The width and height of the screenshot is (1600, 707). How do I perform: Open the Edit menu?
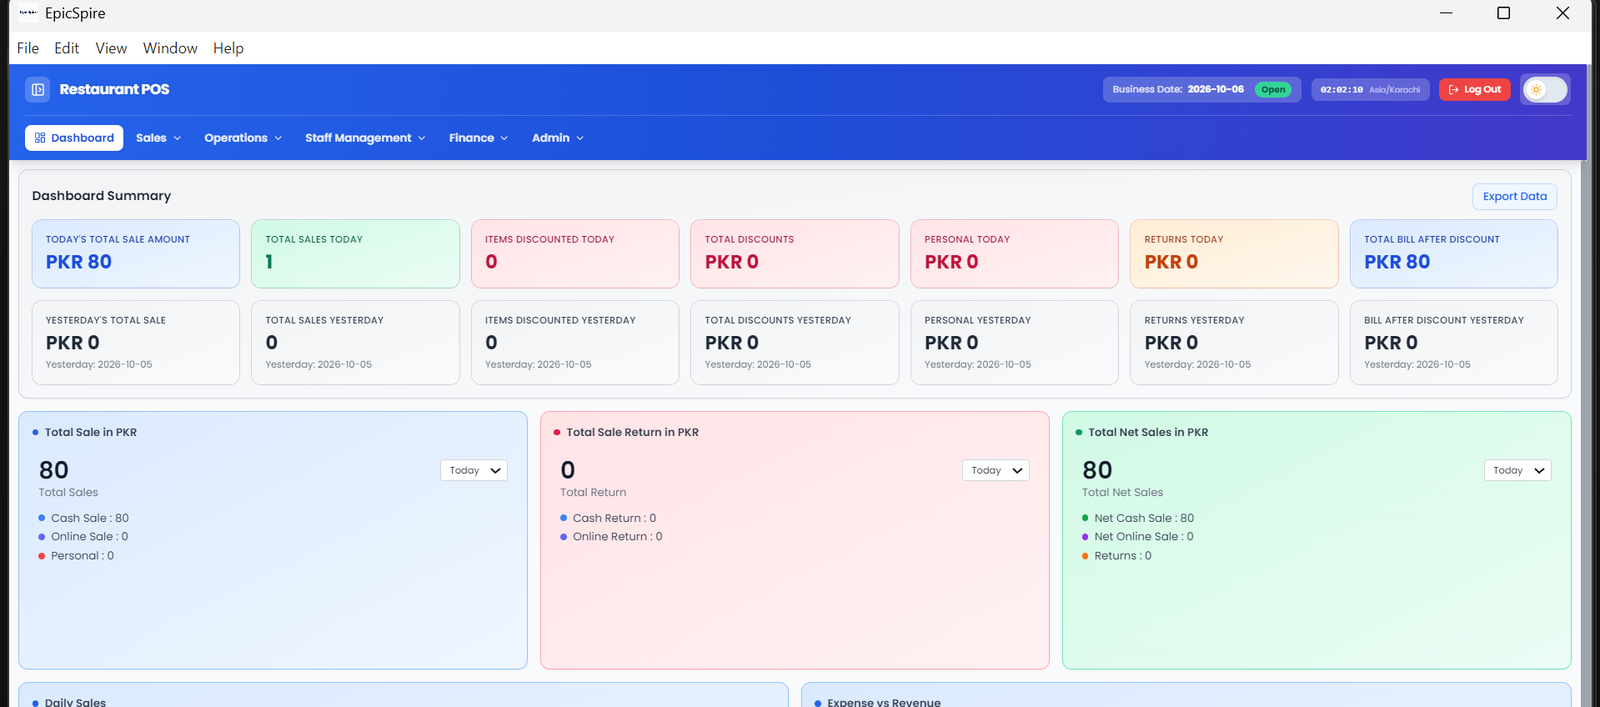click(67, 48)
